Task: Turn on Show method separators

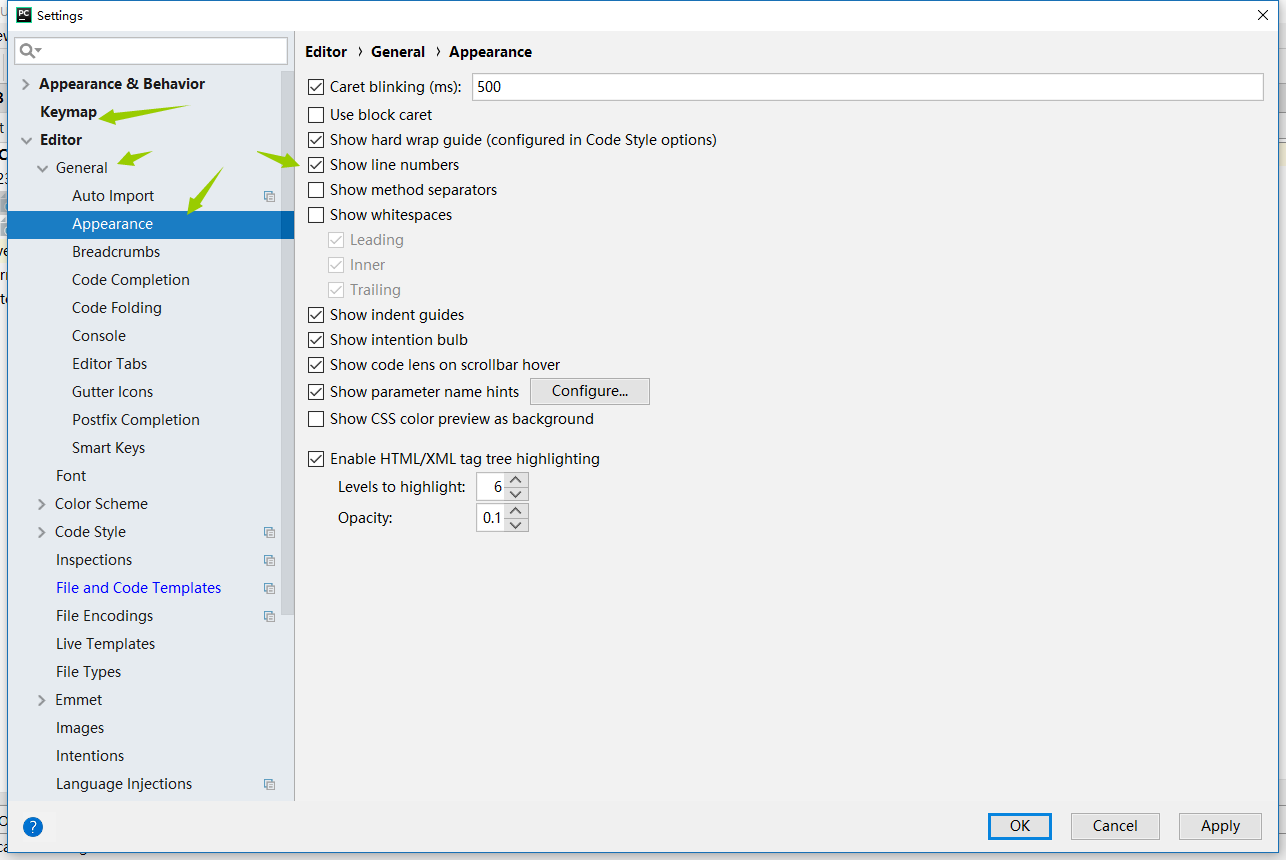Action: coord(316,190)
